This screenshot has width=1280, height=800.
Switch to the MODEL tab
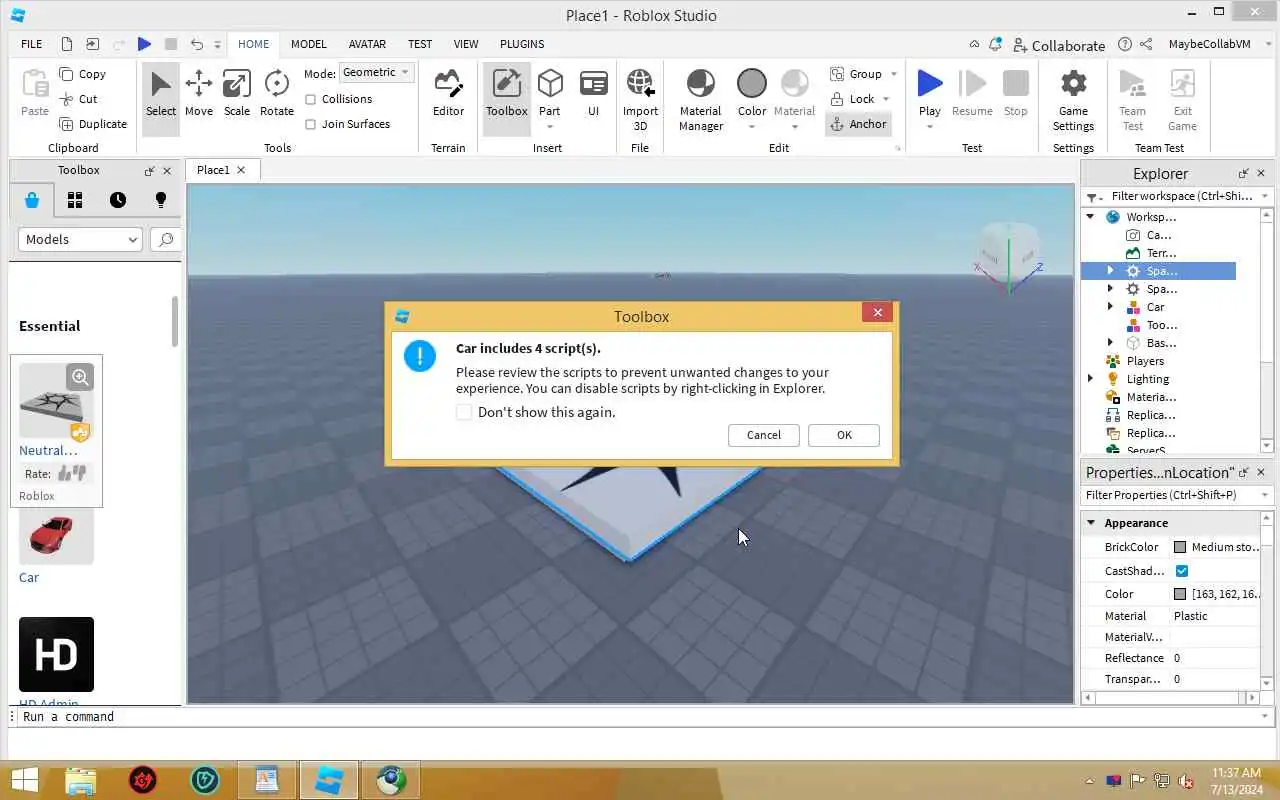pos(309,44)
